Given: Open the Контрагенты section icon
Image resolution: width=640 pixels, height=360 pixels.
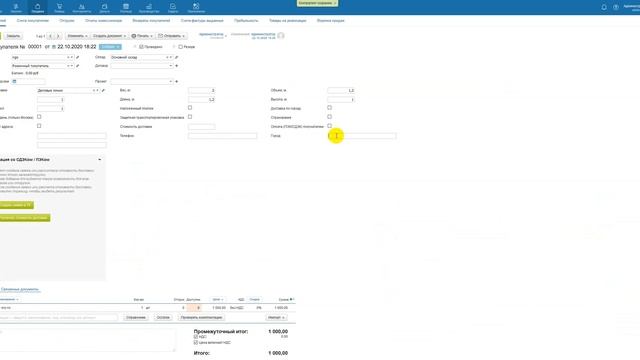Looking at the screenshot, I should click(x=81, y=7).
